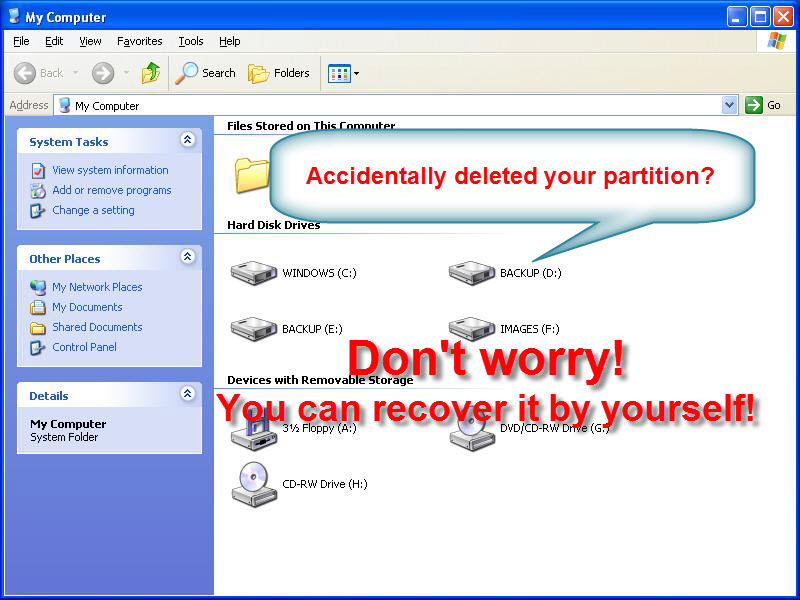Open the File menu
The height and width of the screenshot is (600, 800).
click(21, 41)
